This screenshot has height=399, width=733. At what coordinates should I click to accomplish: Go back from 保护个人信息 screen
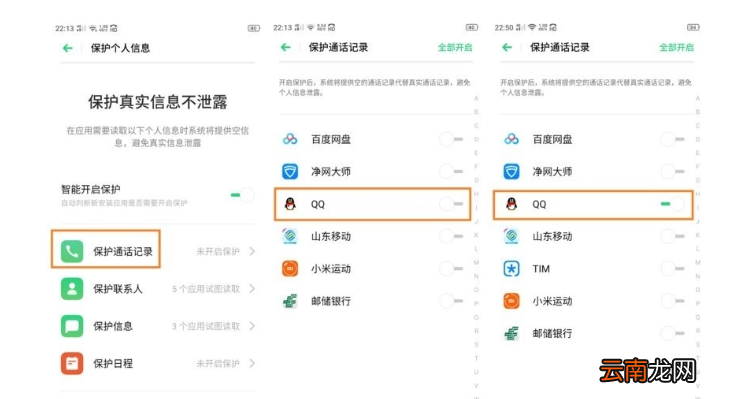(68, 48)
